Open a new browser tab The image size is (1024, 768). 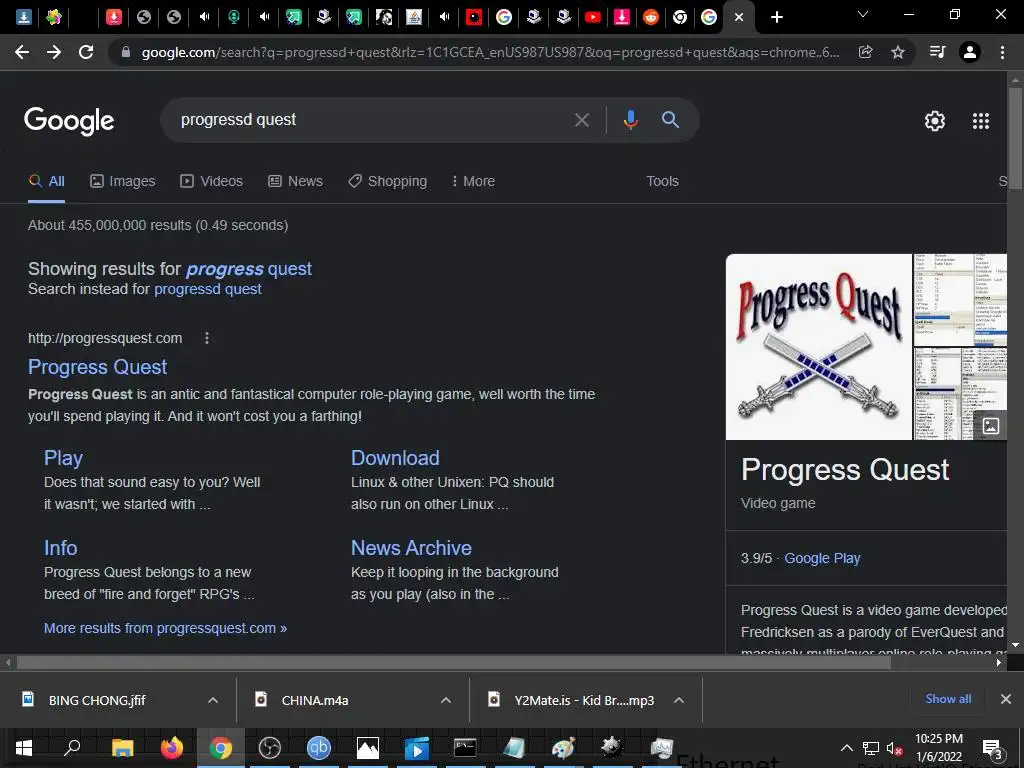tap(776, 17)
